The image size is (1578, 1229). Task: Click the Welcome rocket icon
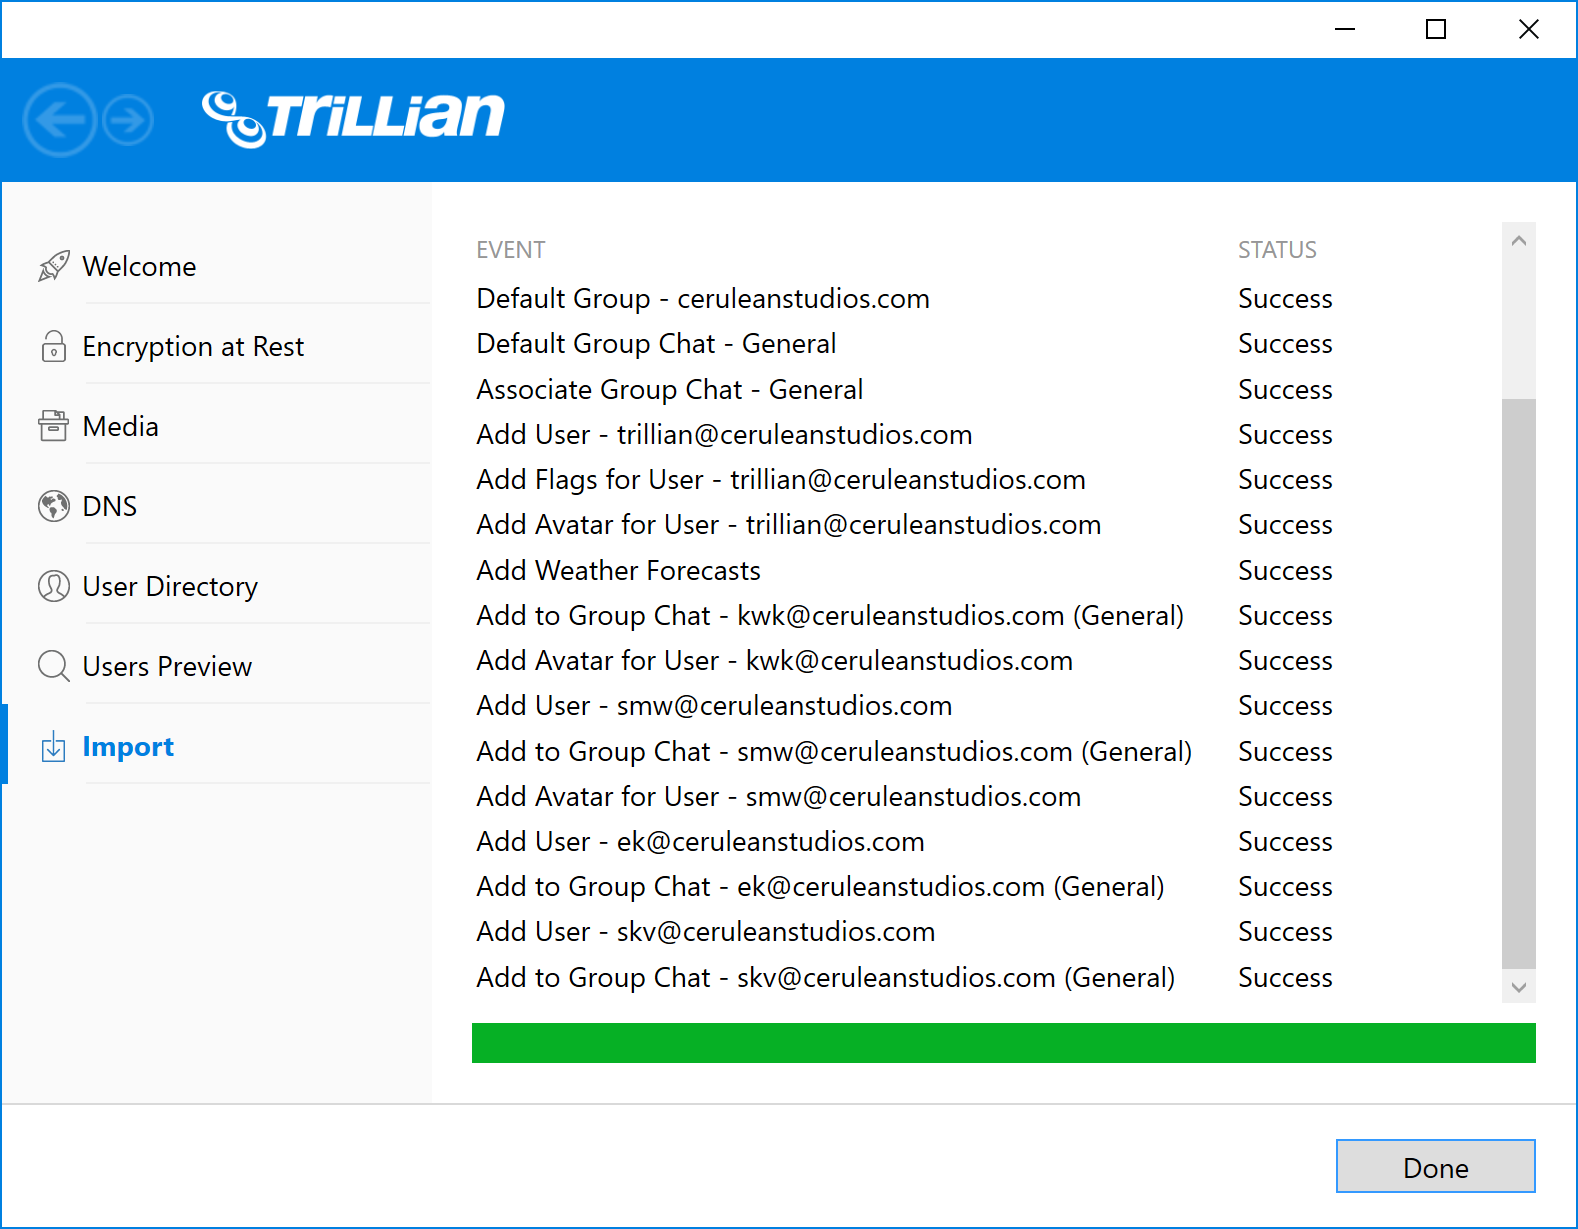click(x=54, y=266)
